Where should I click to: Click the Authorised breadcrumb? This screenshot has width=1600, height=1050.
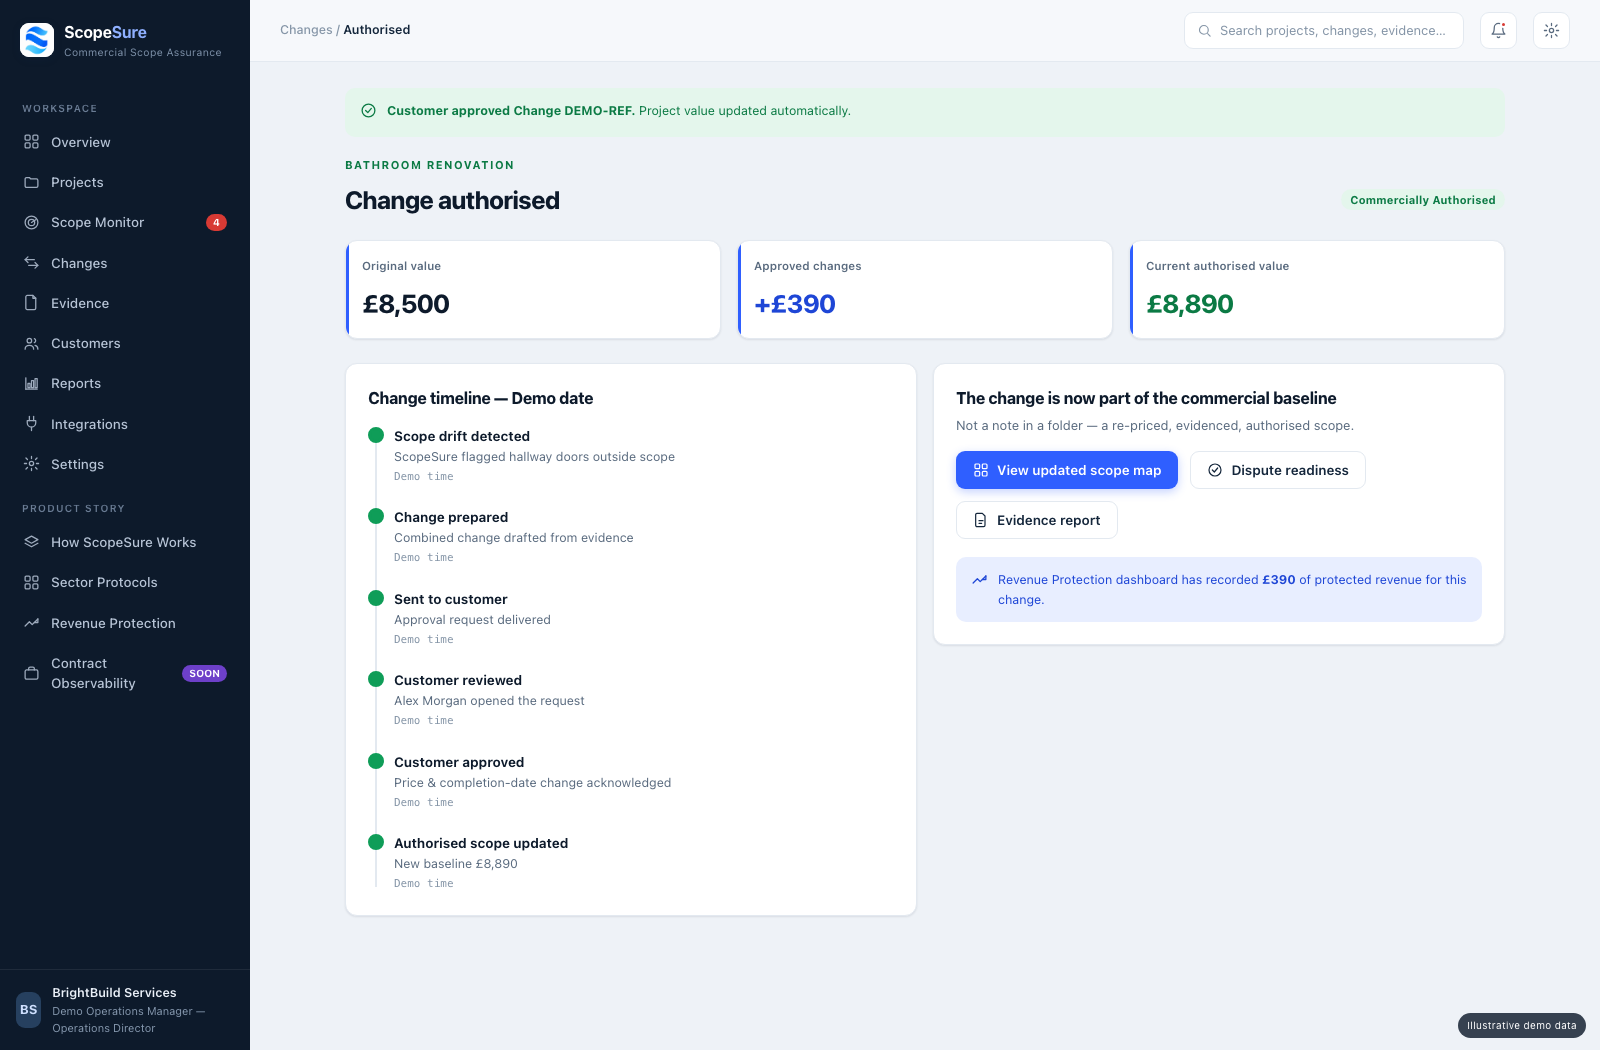(377, 30)
